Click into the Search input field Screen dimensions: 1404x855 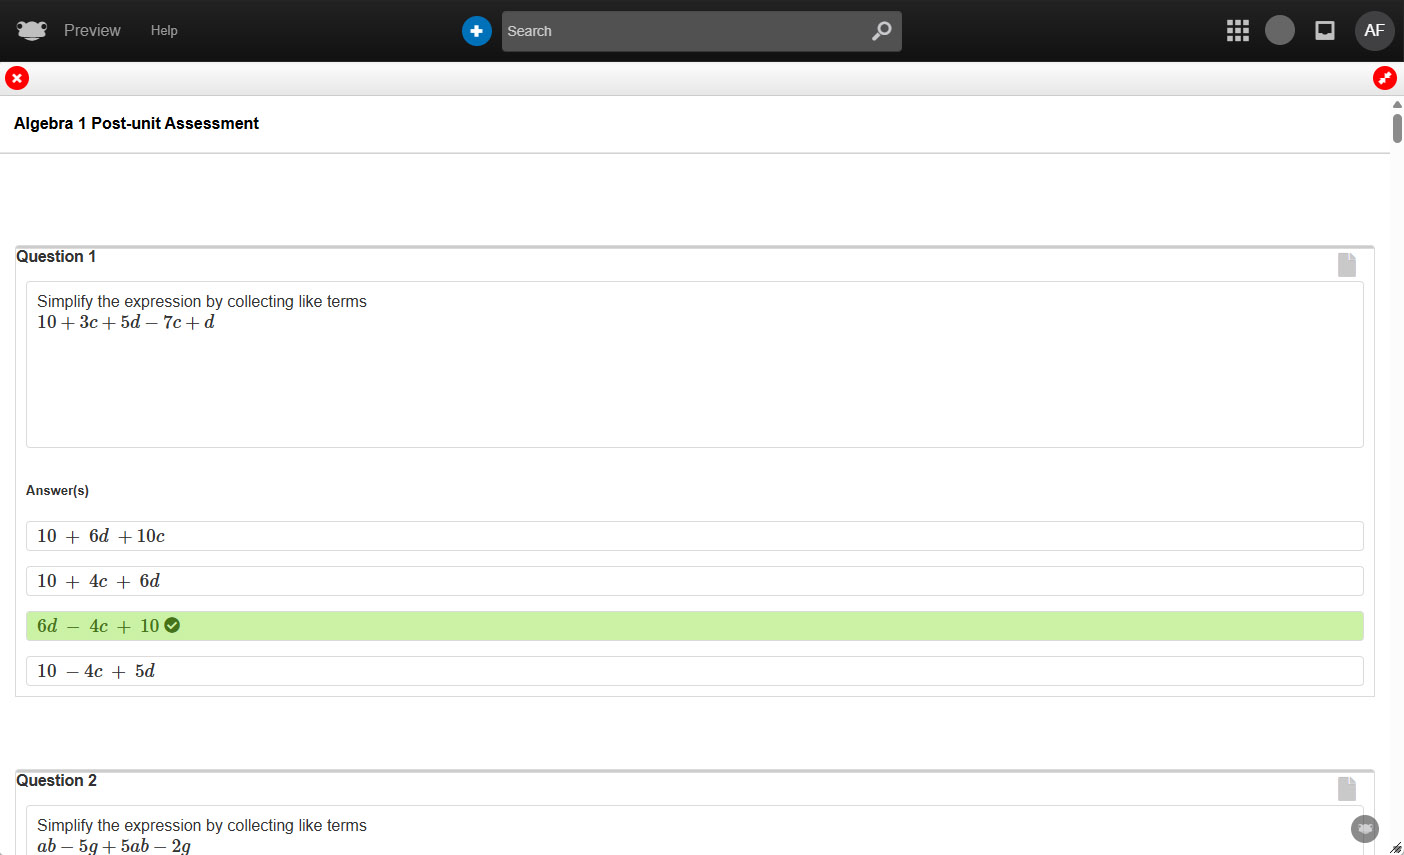[685, 31]
